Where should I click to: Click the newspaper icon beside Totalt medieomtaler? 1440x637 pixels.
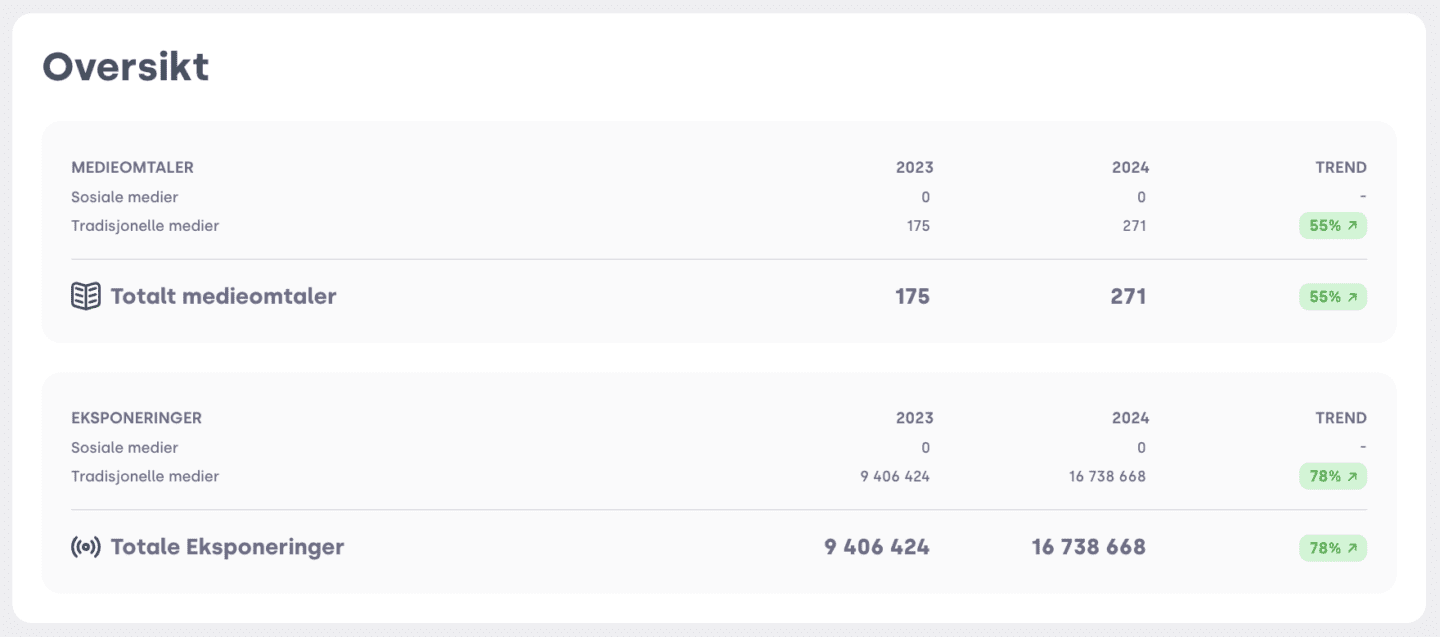click(x=86, y=296)
